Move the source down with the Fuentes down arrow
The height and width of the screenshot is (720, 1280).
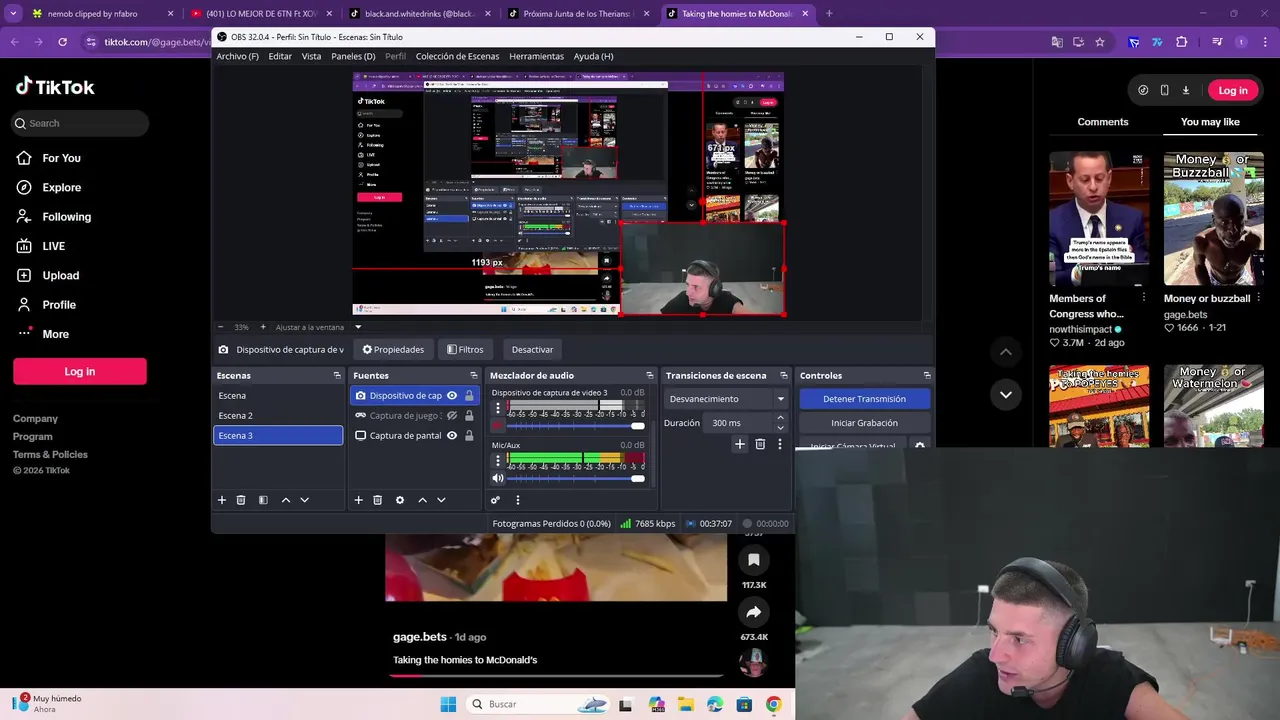[x=441, y=500]
